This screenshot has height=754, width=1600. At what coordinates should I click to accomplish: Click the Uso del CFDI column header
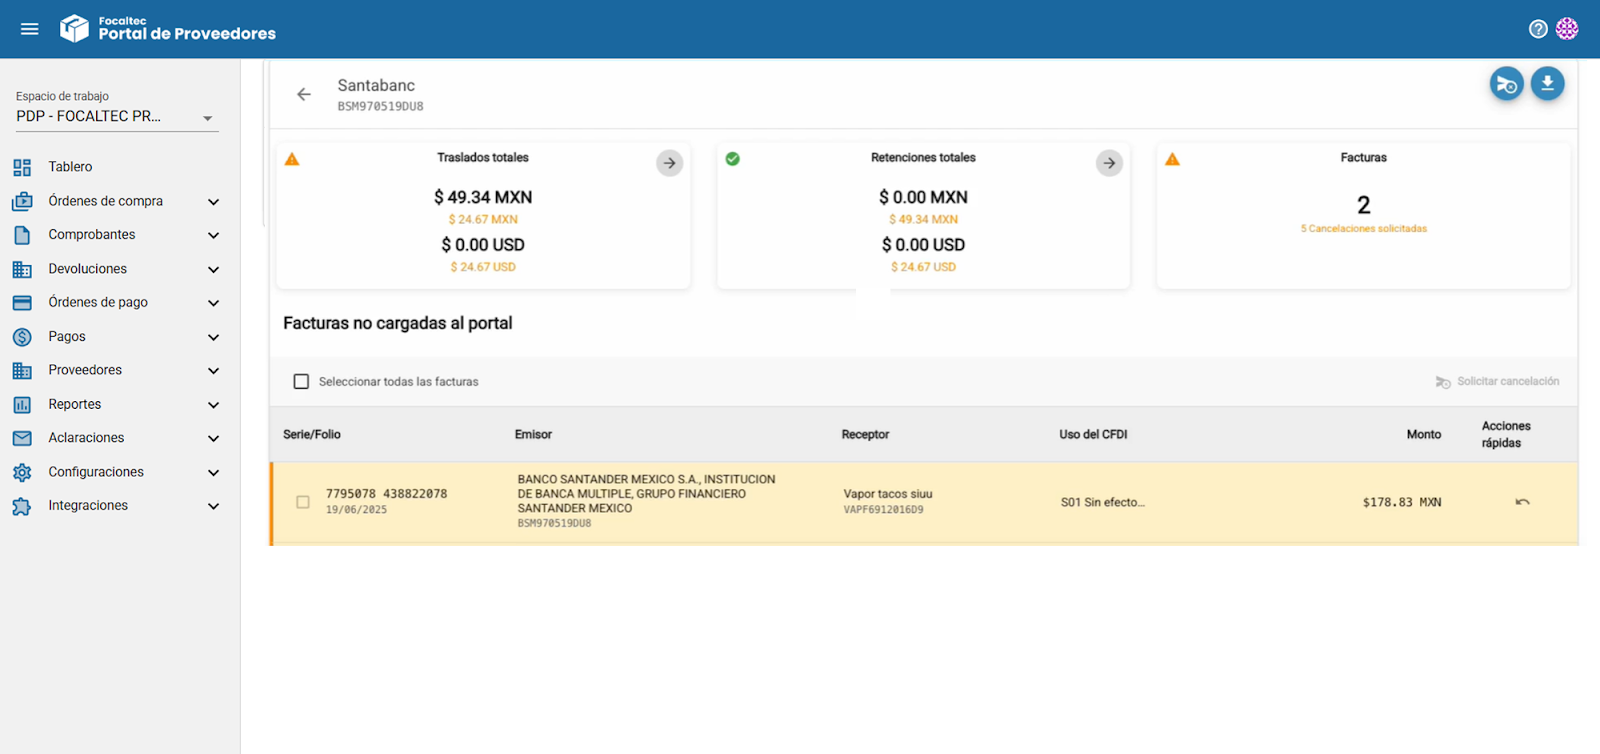tap(1093, 435)
